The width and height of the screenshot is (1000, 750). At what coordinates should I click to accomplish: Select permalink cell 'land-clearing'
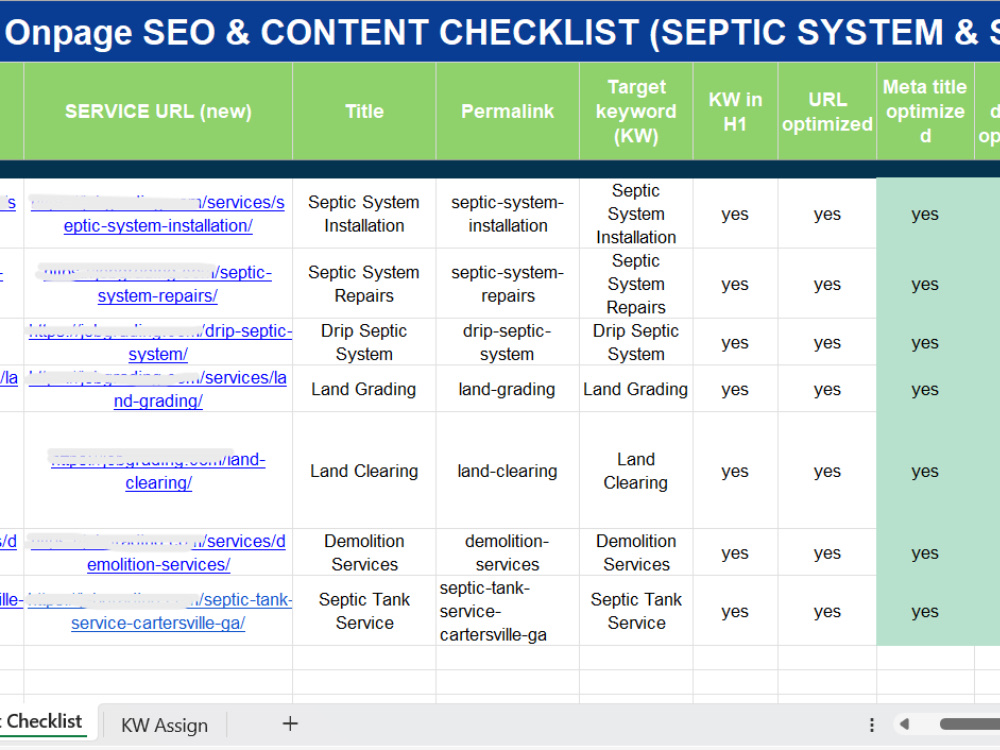tap(508, 471)
